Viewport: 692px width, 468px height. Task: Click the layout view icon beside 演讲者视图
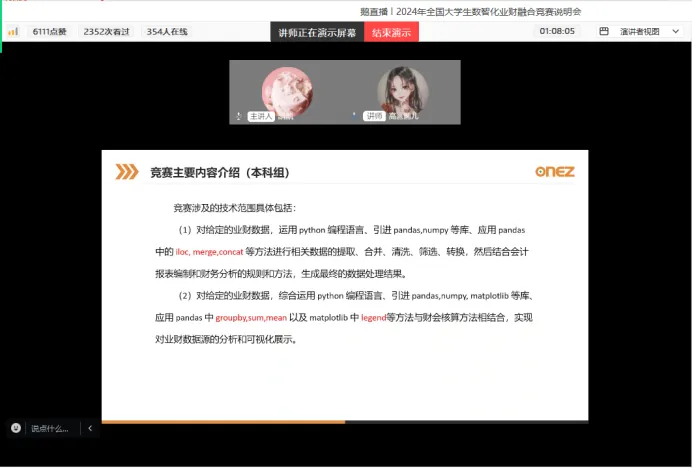pos(604,31)
